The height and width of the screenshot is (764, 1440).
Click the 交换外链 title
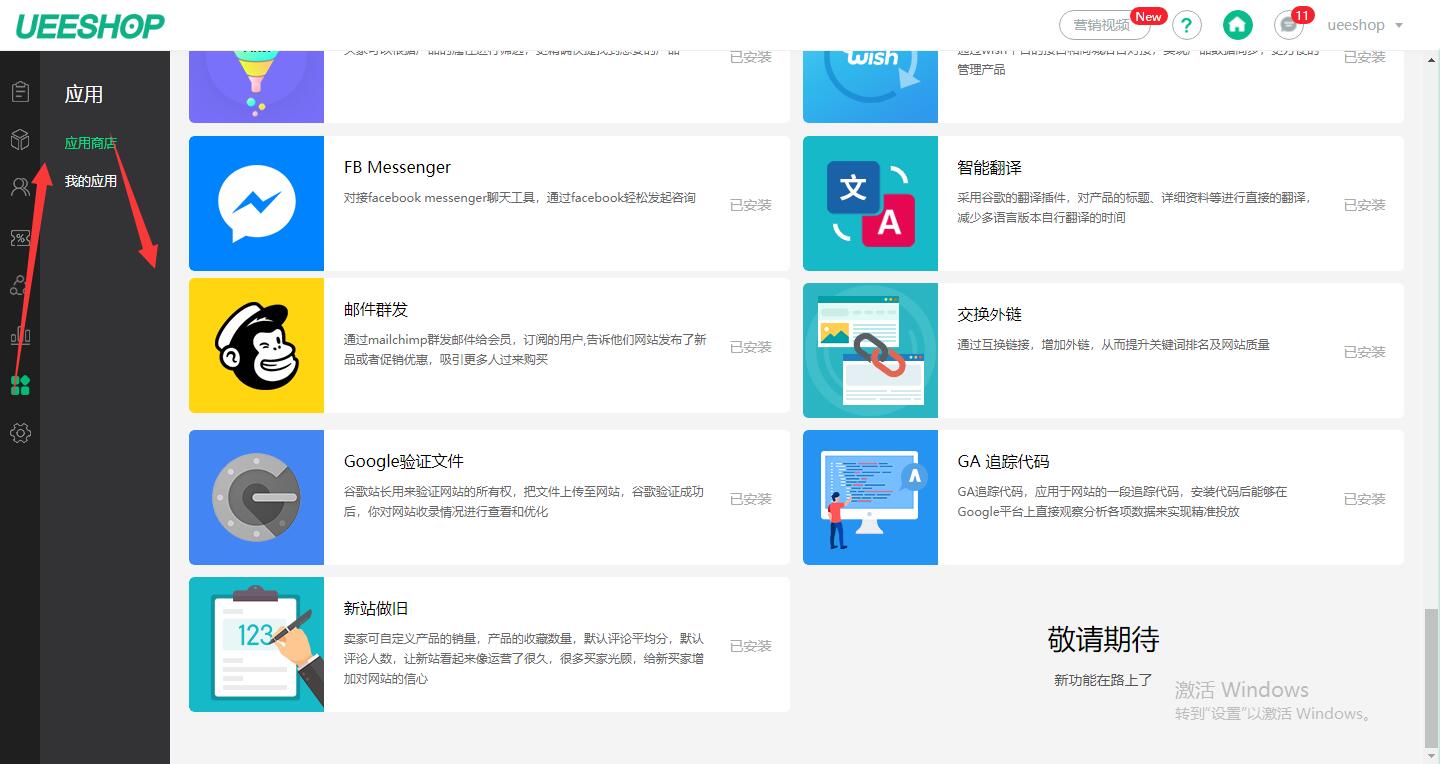click(990, 314)
